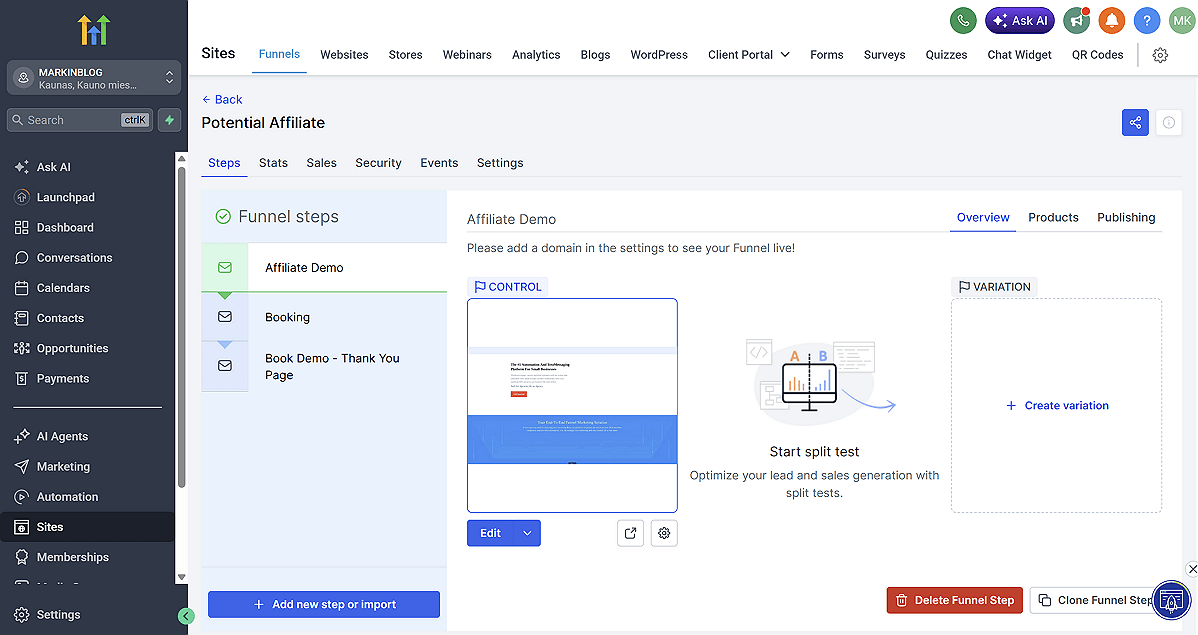The image size is (1198, 635).
Task: Click Clone Funnel Step
Action: point(1094,601)
